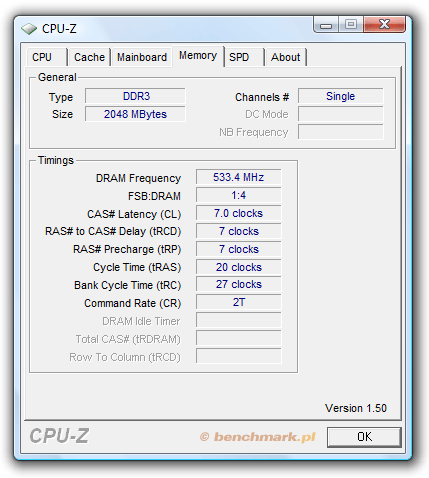Click the empty Row To Column field
This screenshot has width=429, height=478.
click(239, 356)
